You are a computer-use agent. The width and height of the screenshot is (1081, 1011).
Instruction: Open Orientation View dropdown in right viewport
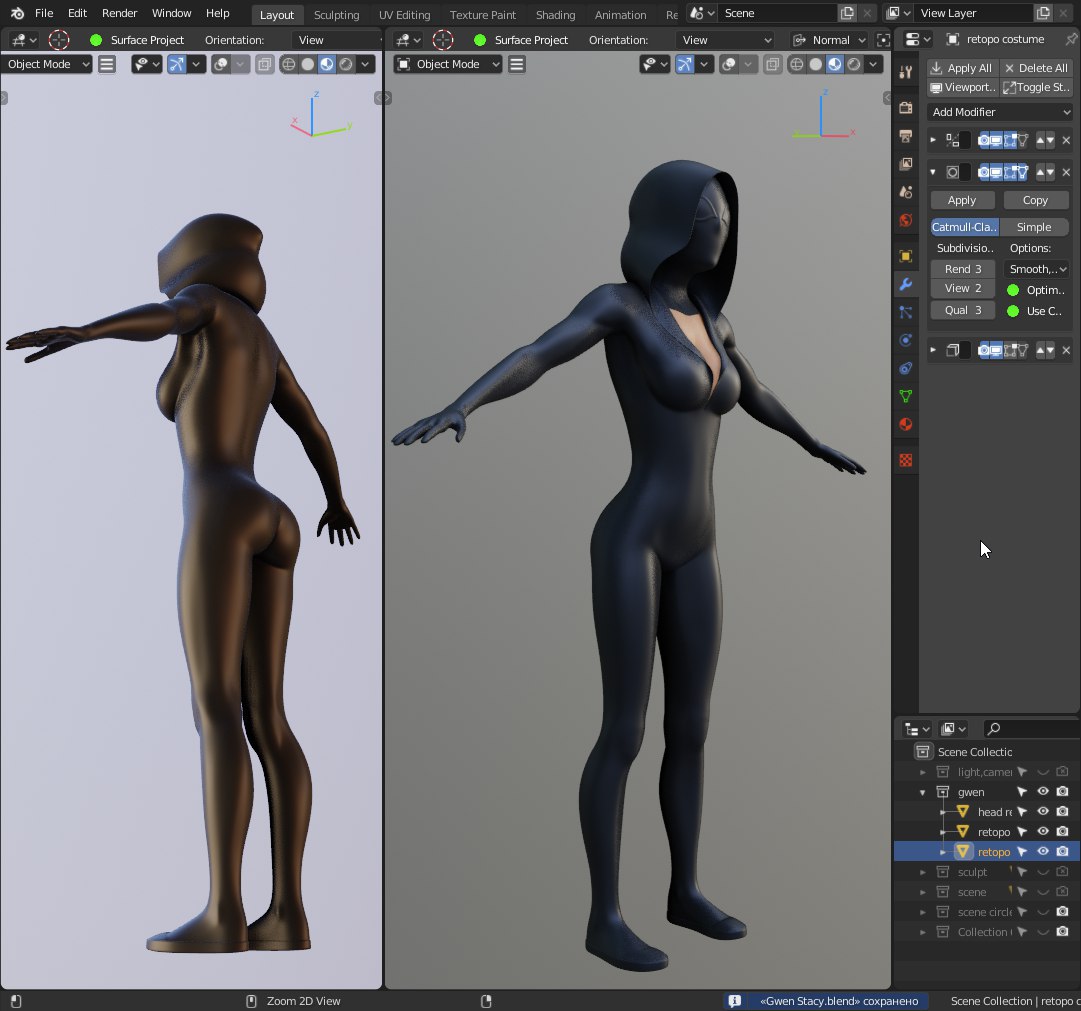coord(724,40)
